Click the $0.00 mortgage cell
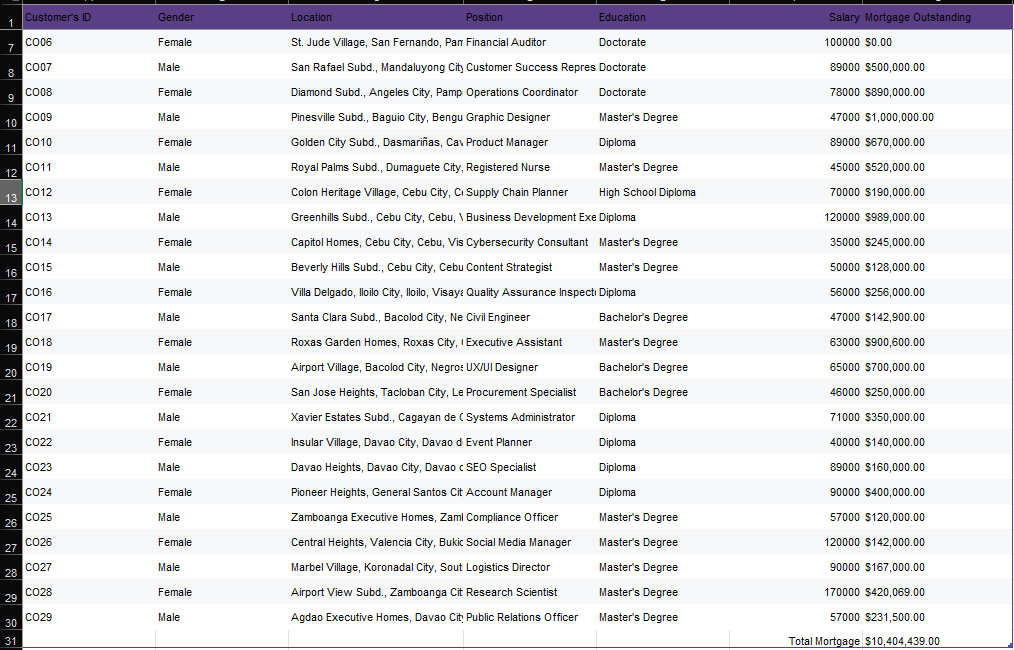 click(x=937, y=42)
